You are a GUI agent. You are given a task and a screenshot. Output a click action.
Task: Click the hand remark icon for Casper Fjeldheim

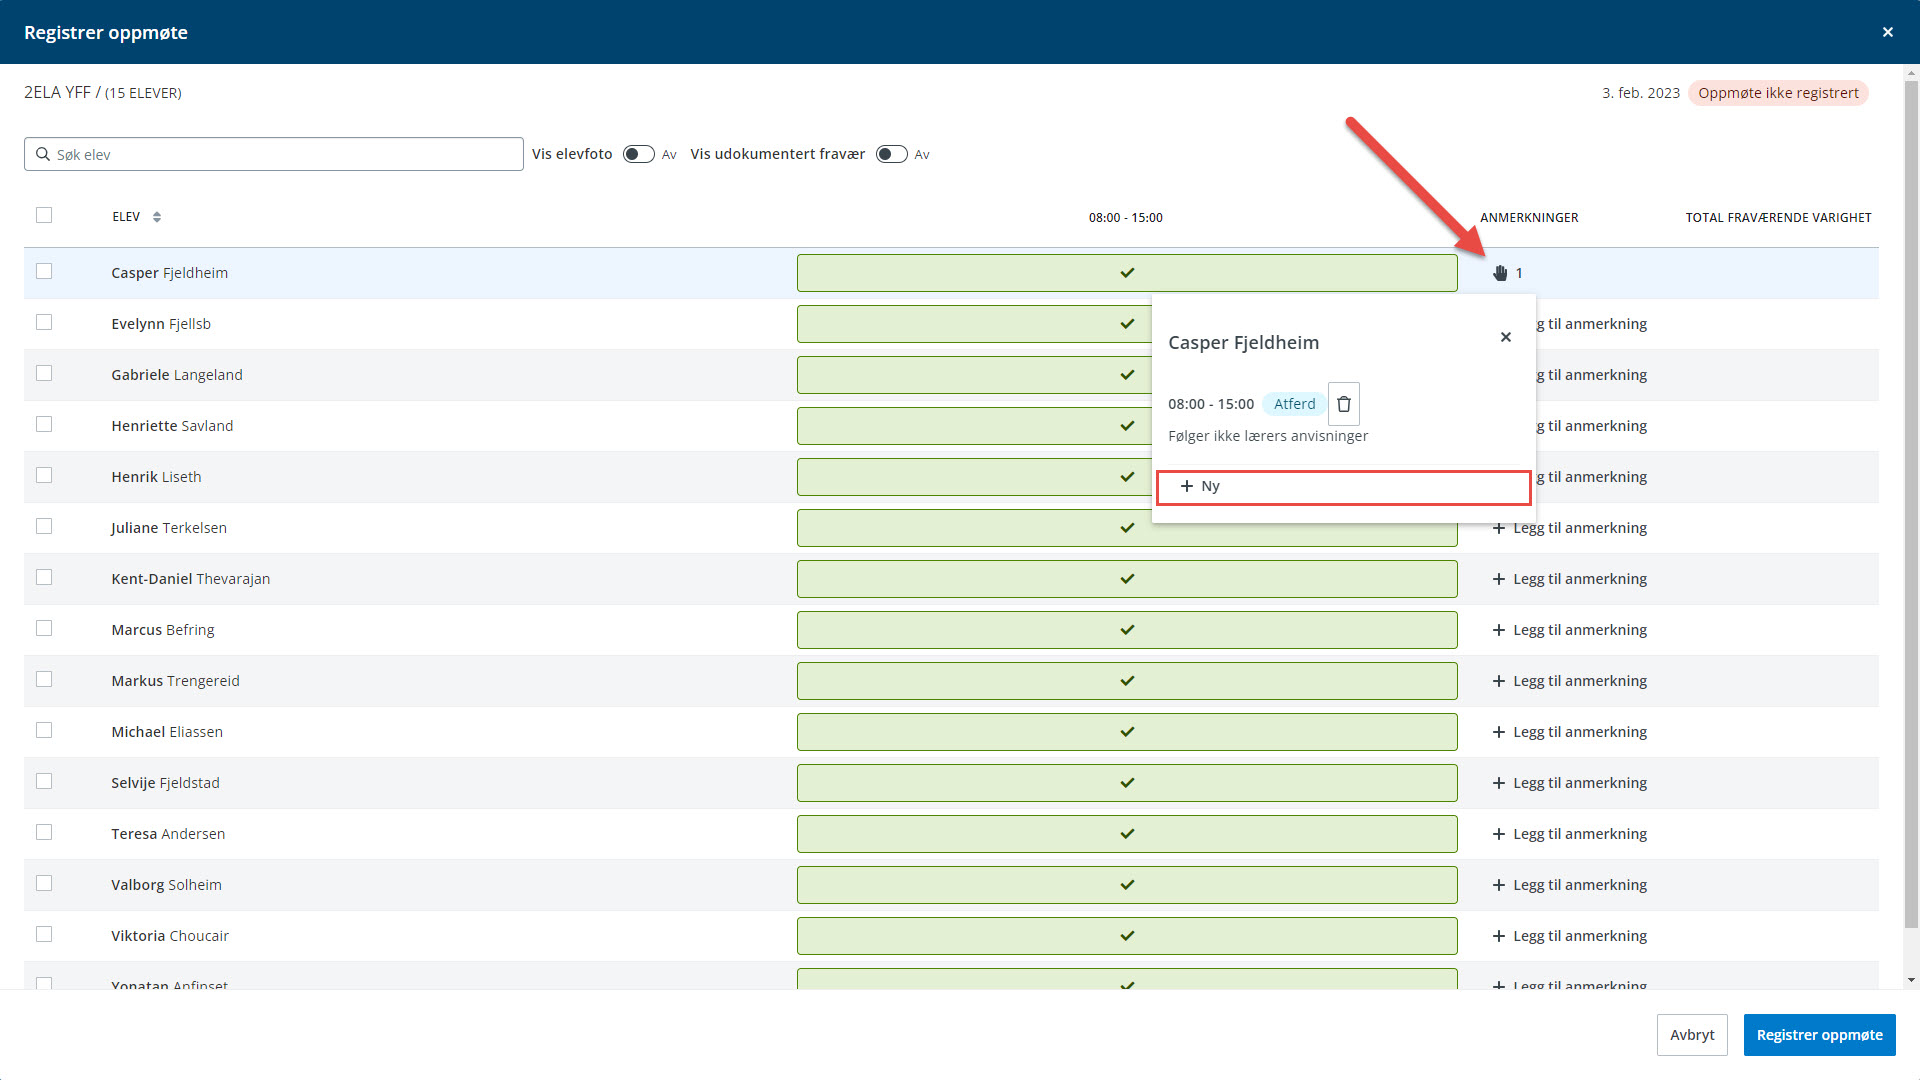pos(1500,273)
